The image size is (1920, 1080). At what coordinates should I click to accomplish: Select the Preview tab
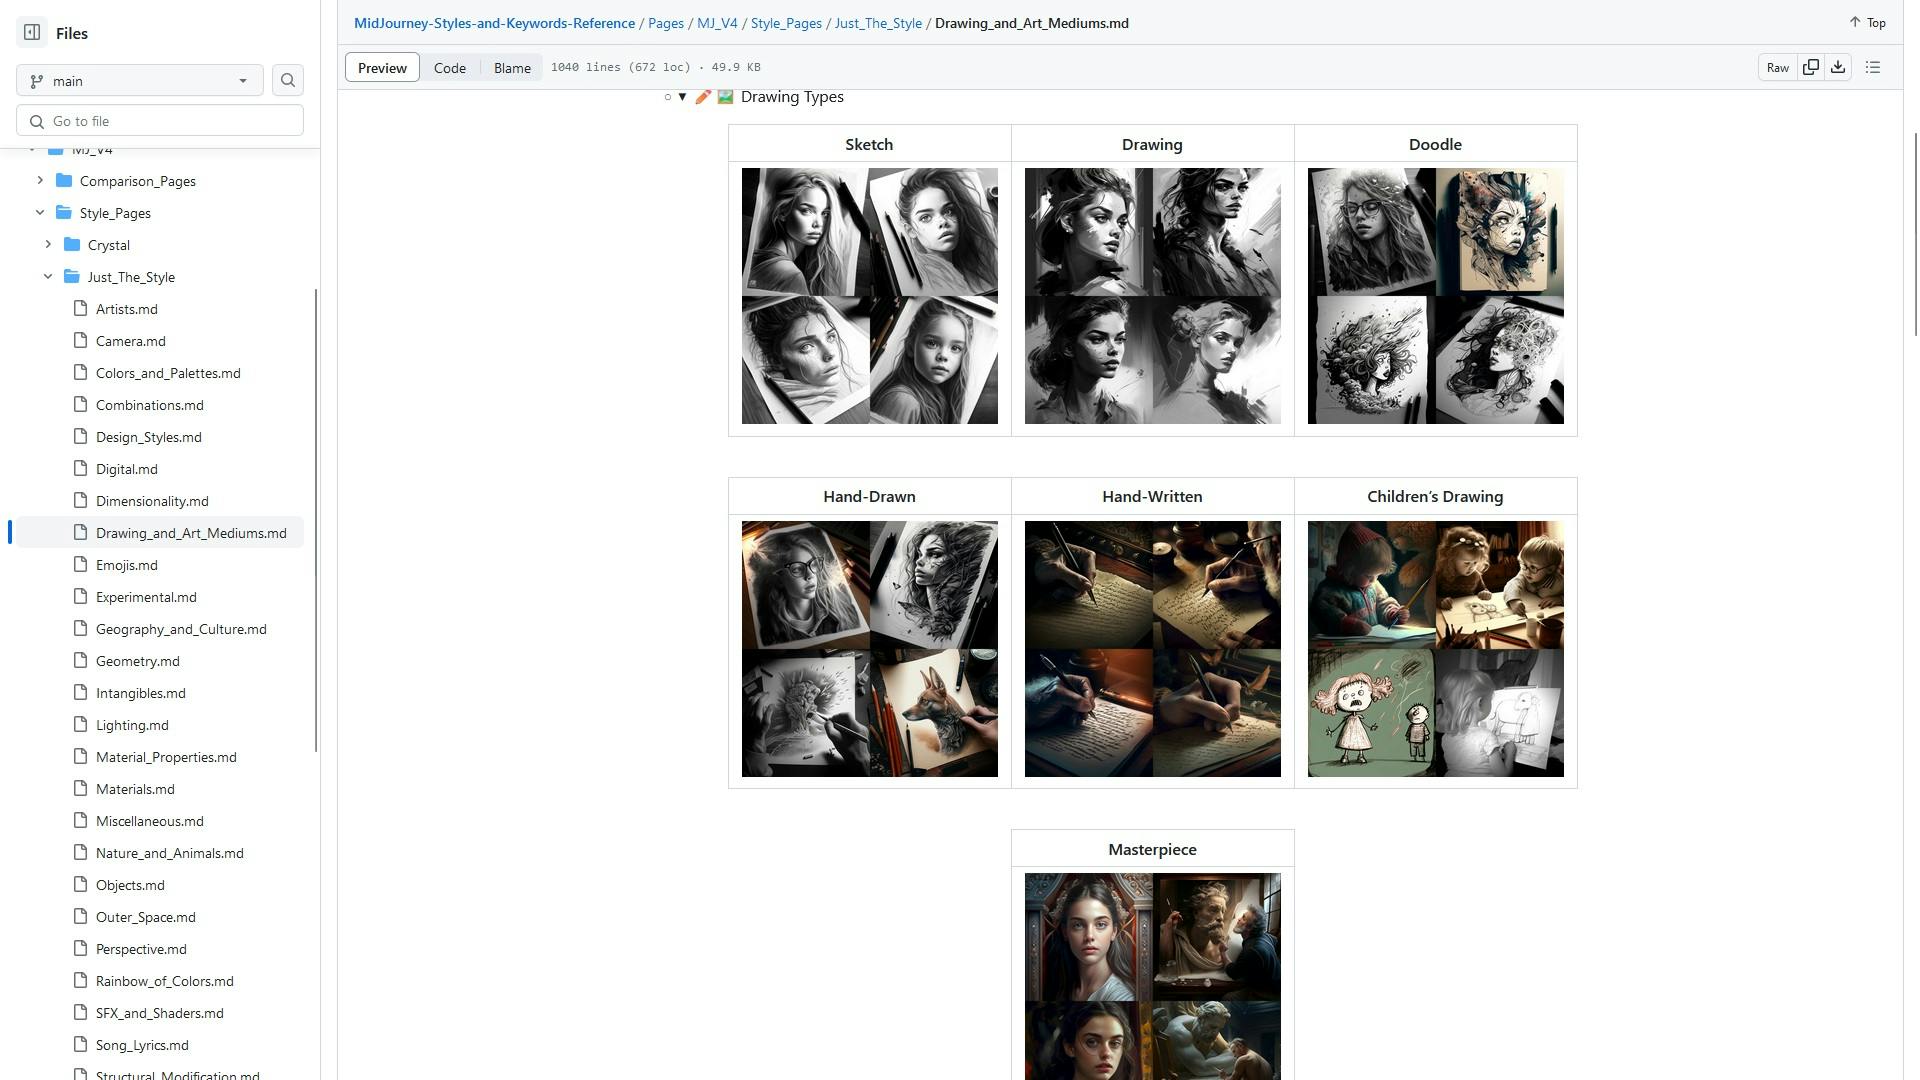pos(382,68)
